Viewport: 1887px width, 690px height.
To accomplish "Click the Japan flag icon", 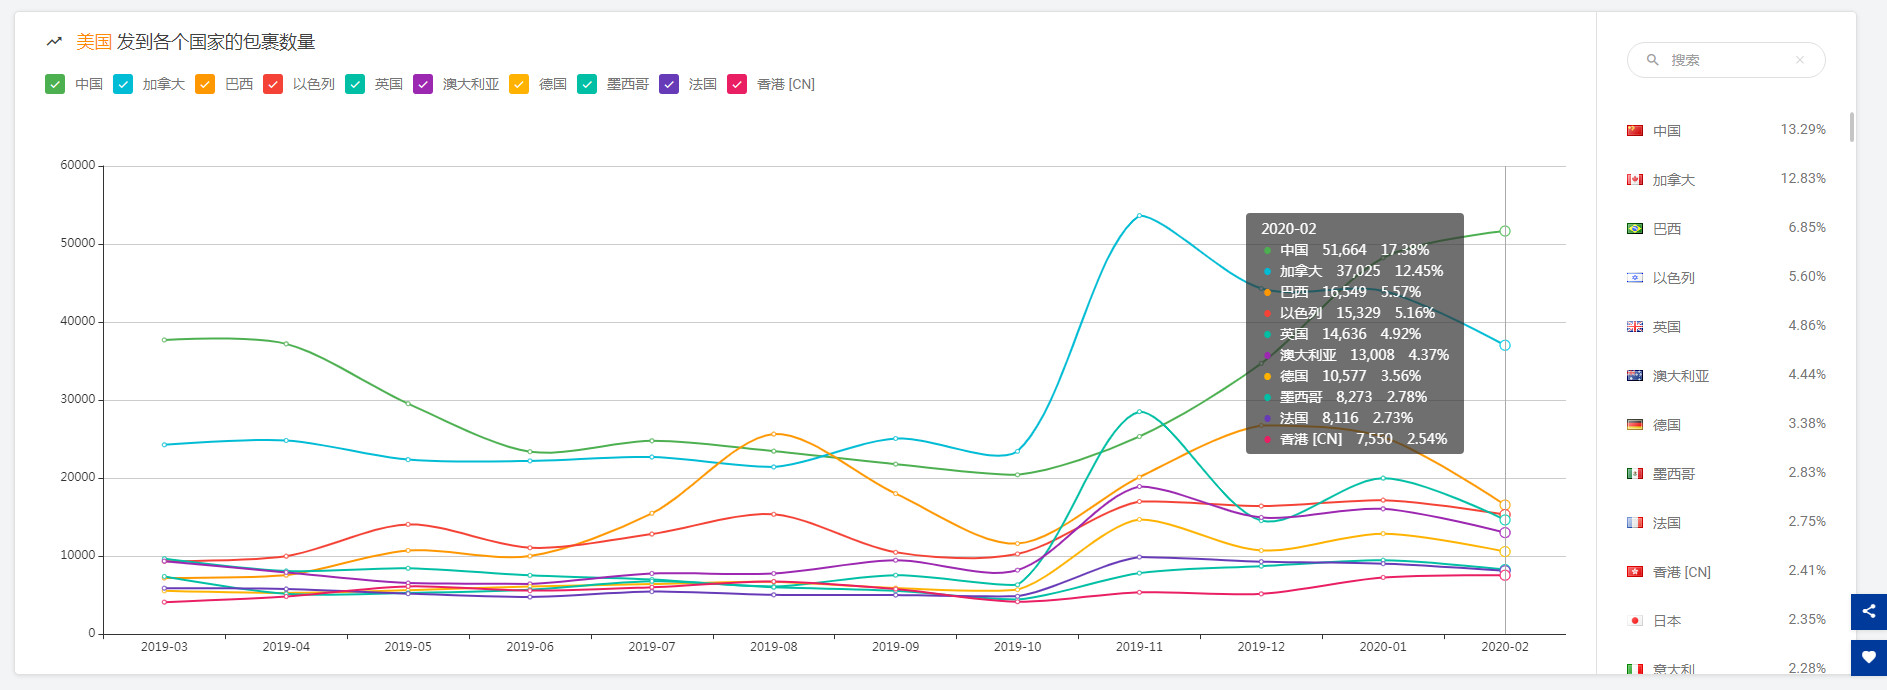I will 1635,621.
